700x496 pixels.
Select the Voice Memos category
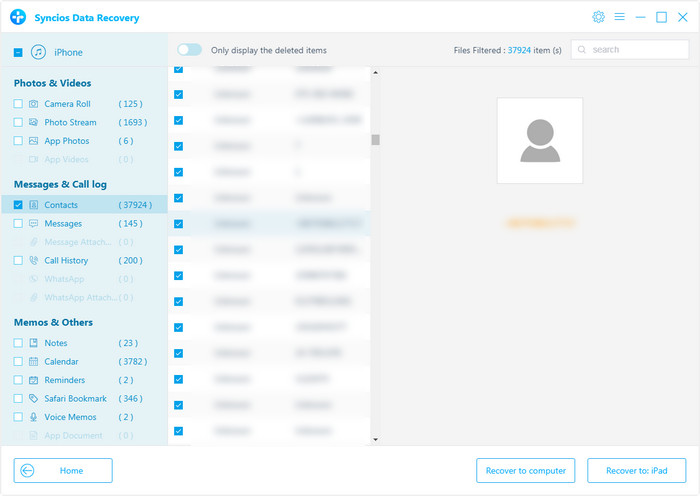click(x=70, y=417)
